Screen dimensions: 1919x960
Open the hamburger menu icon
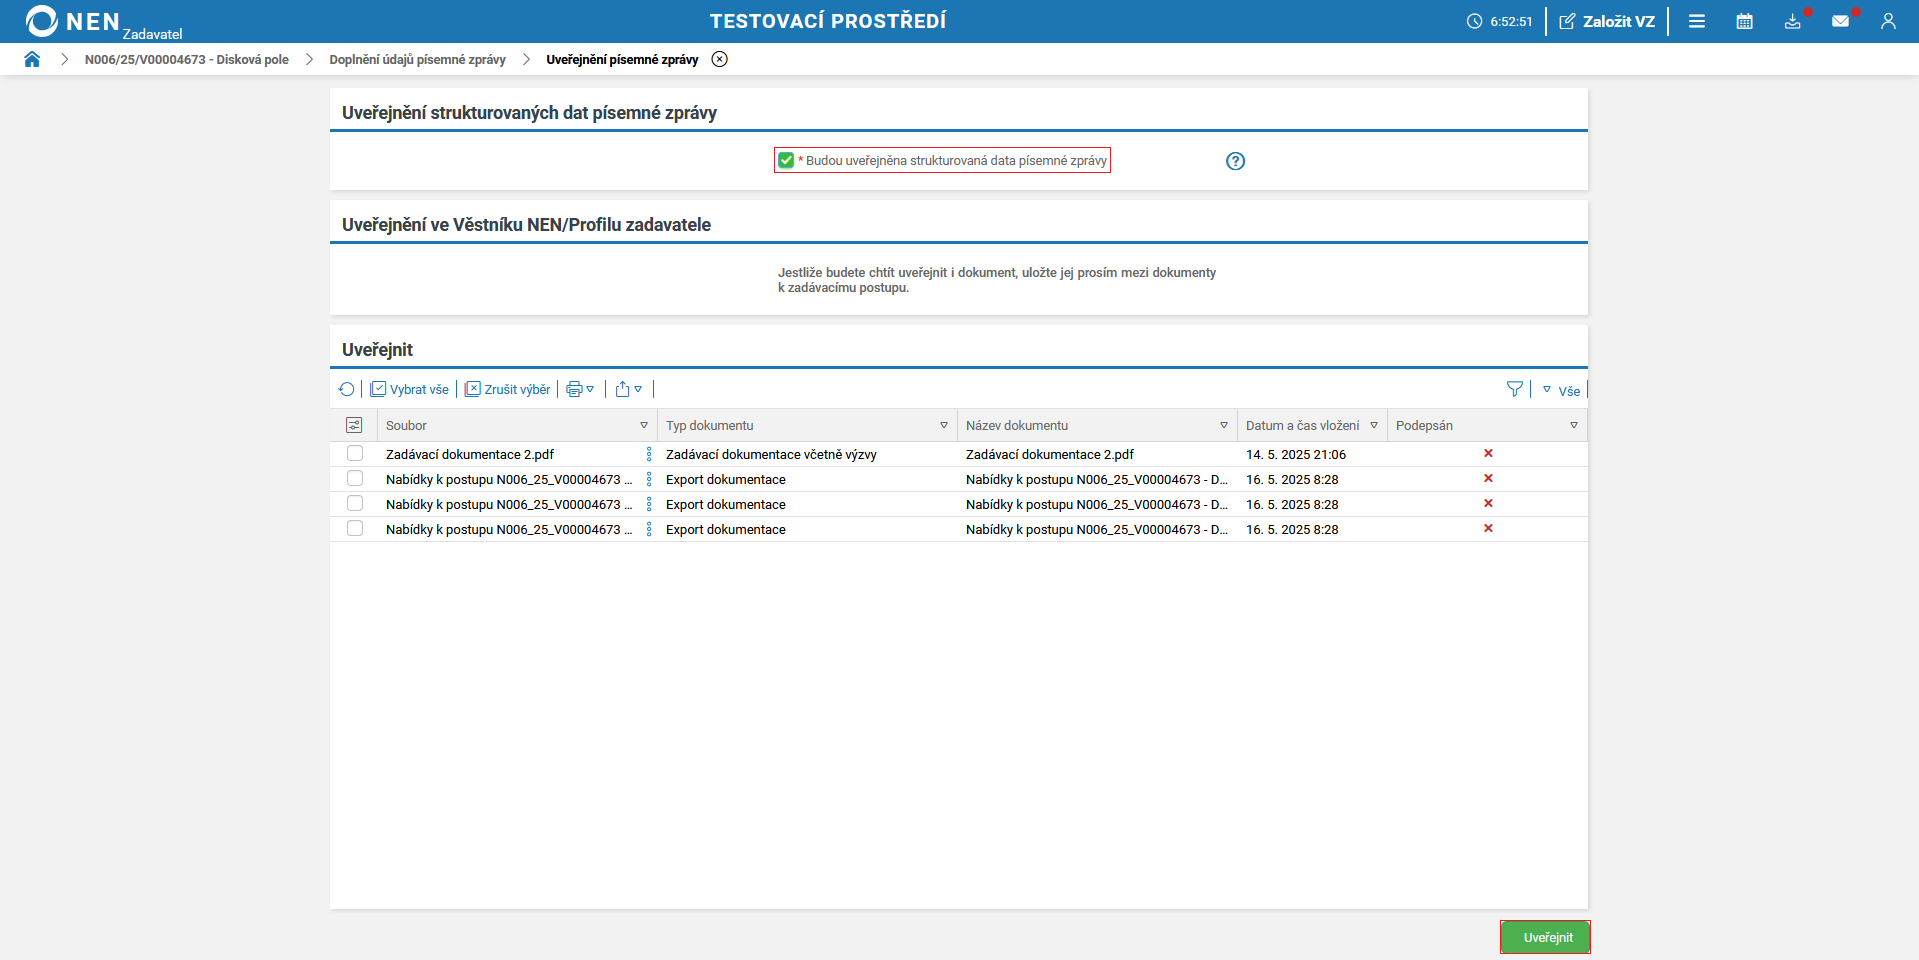pyautogui.click(x=1697, y=21)
